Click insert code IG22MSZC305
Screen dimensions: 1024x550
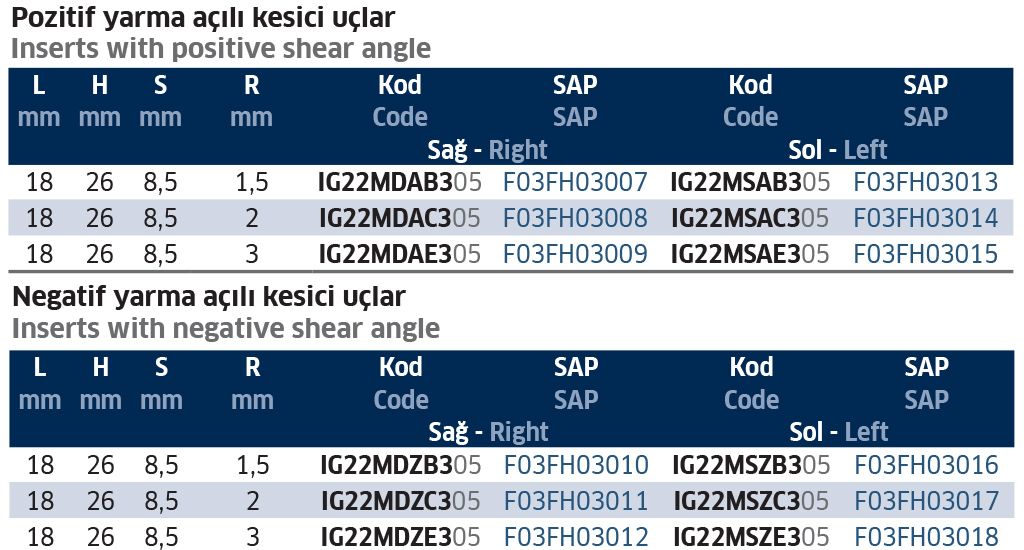click(x=751, y=501)
